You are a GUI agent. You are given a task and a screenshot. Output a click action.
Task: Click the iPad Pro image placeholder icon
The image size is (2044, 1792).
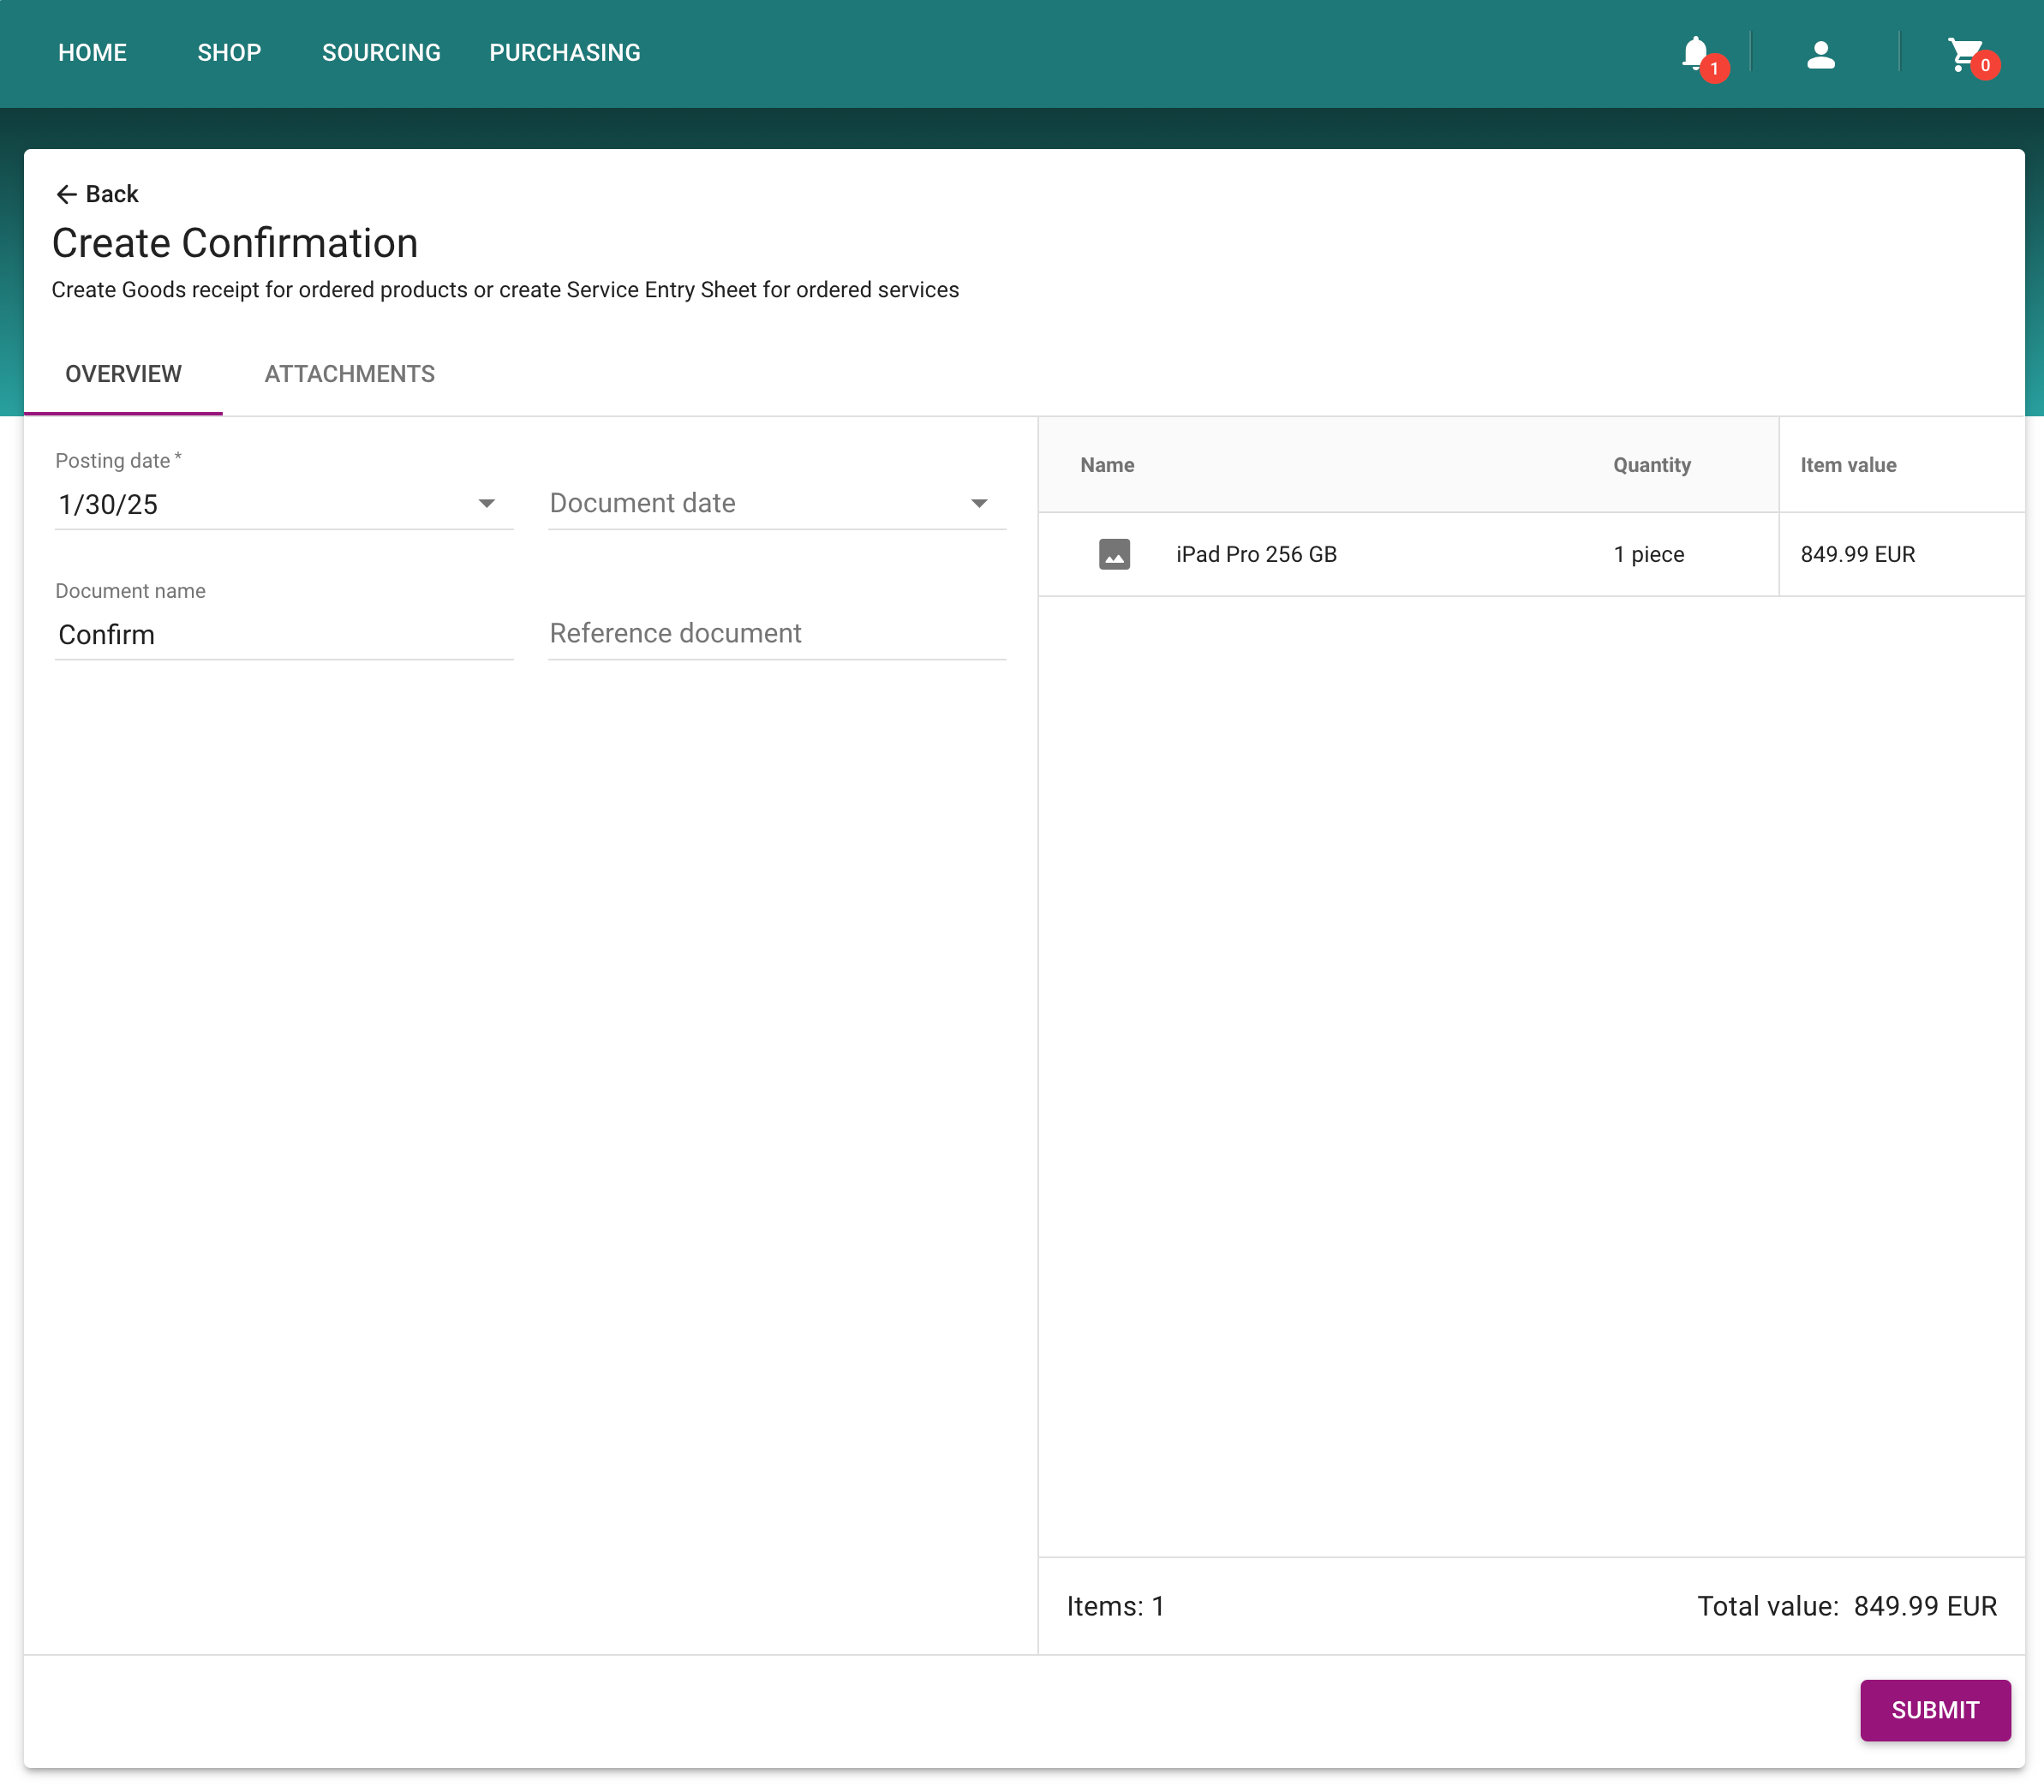click(1114, 554)
